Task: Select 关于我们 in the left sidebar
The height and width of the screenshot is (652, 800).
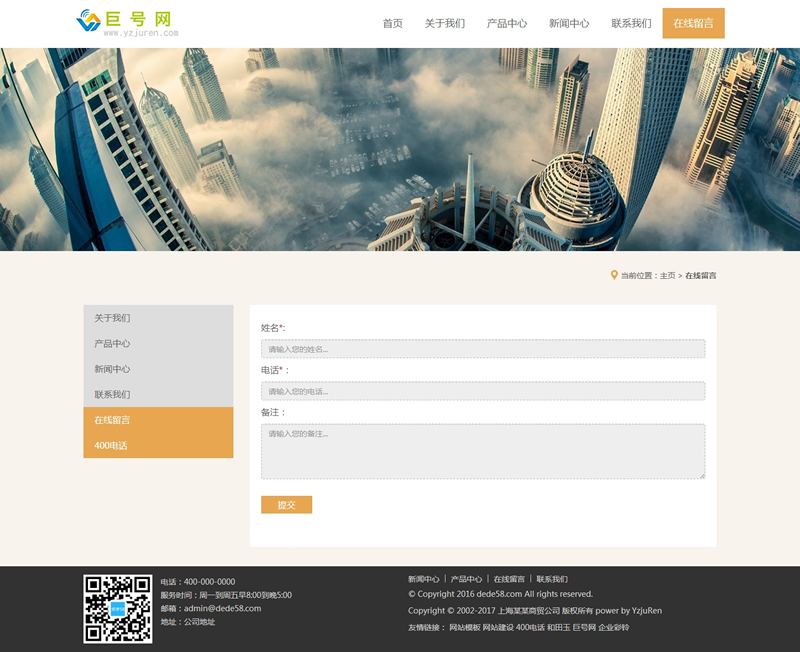Action: click(x=112, y=318)
